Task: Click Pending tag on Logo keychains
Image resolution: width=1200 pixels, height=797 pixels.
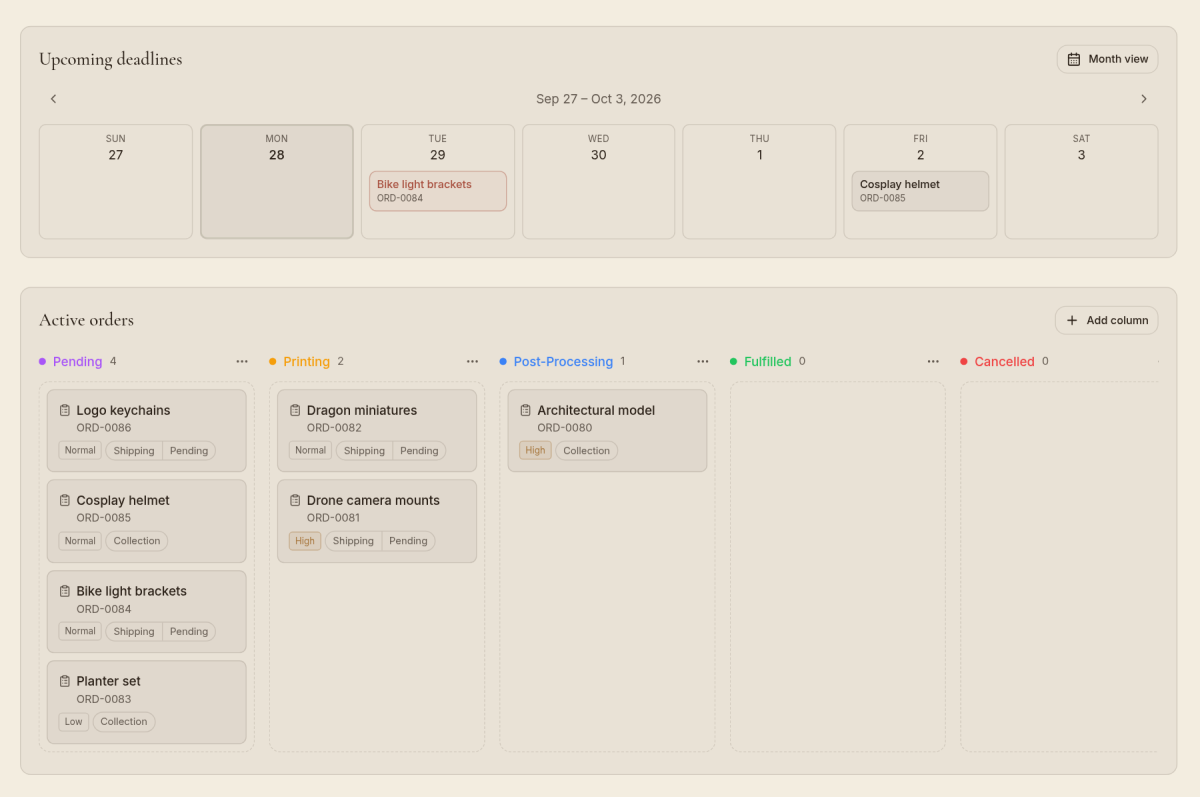Action: pyautogui.click(x=189, y=451)
